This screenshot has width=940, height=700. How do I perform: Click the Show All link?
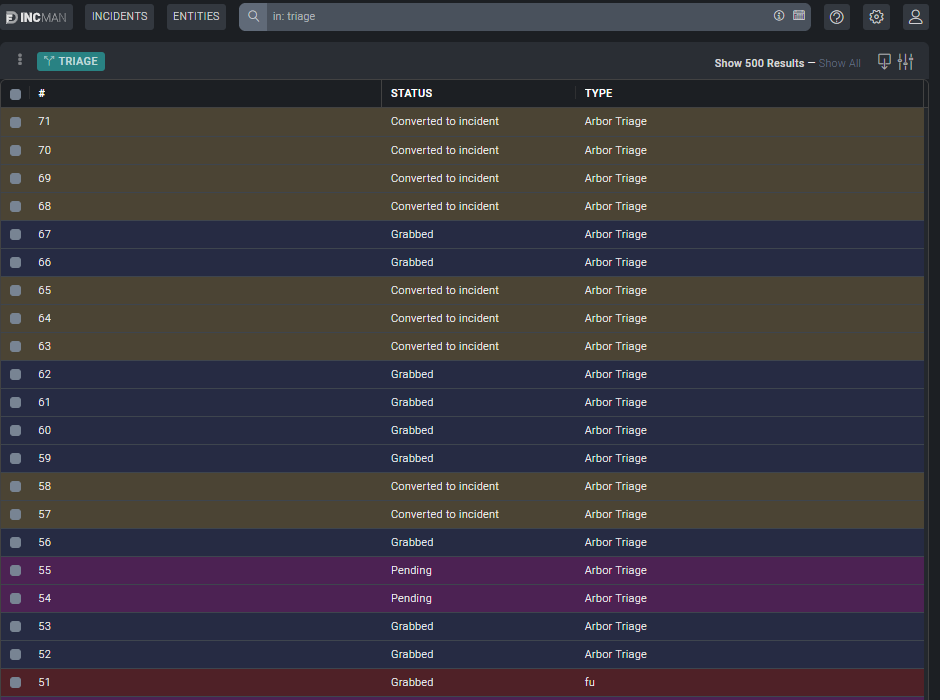[x=839, y=63]
